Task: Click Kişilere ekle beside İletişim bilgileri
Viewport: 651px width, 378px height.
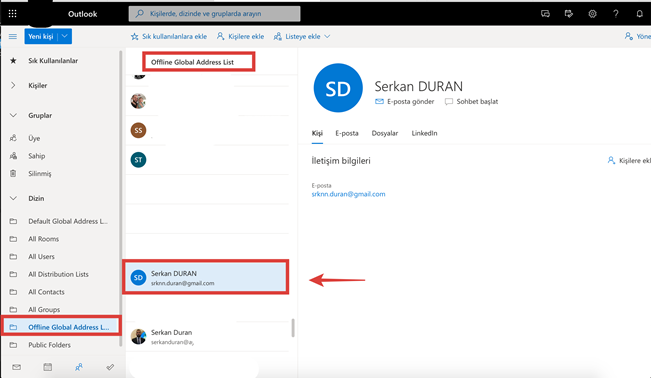Action: 629,160
